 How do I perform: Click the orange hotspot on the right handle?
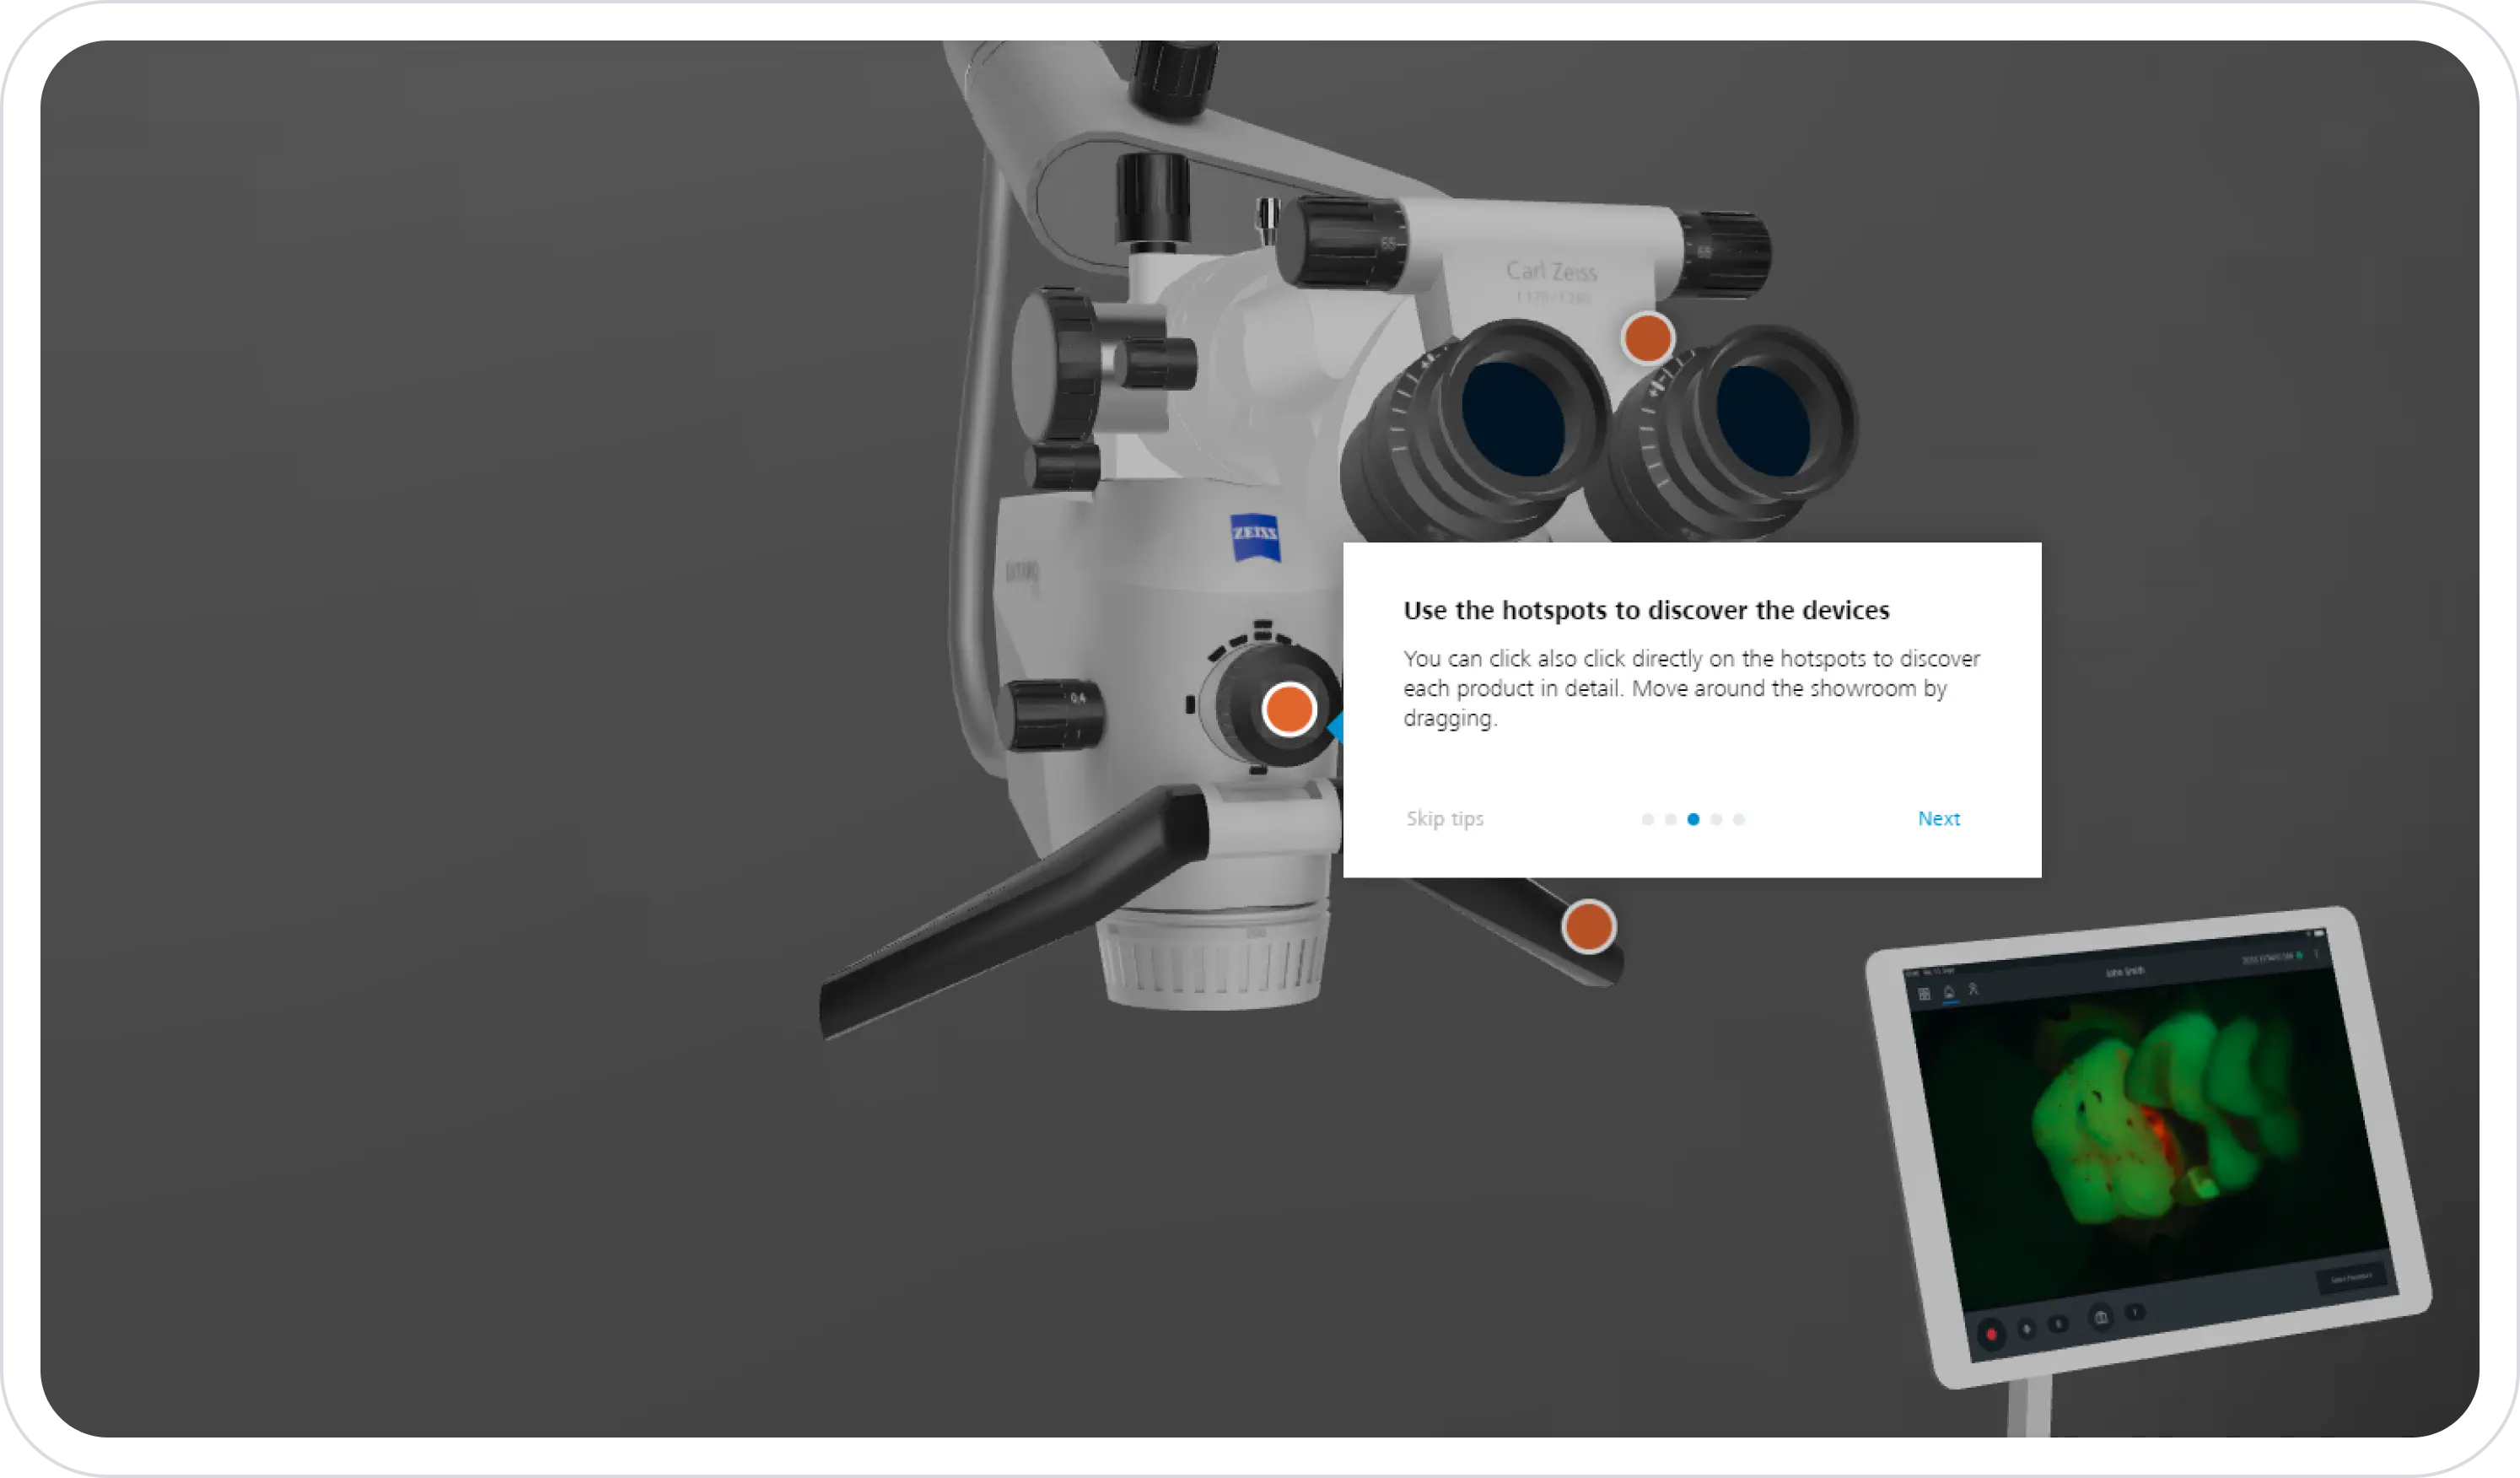tap(1588, 926)
